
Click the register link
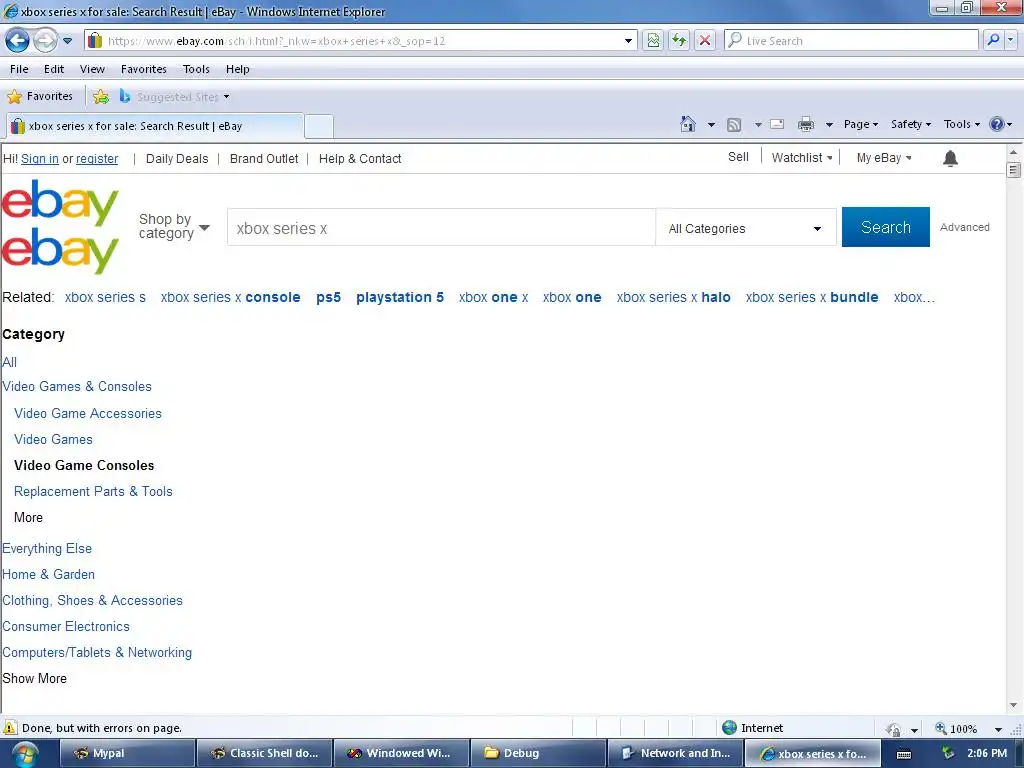tap(97, 159)
